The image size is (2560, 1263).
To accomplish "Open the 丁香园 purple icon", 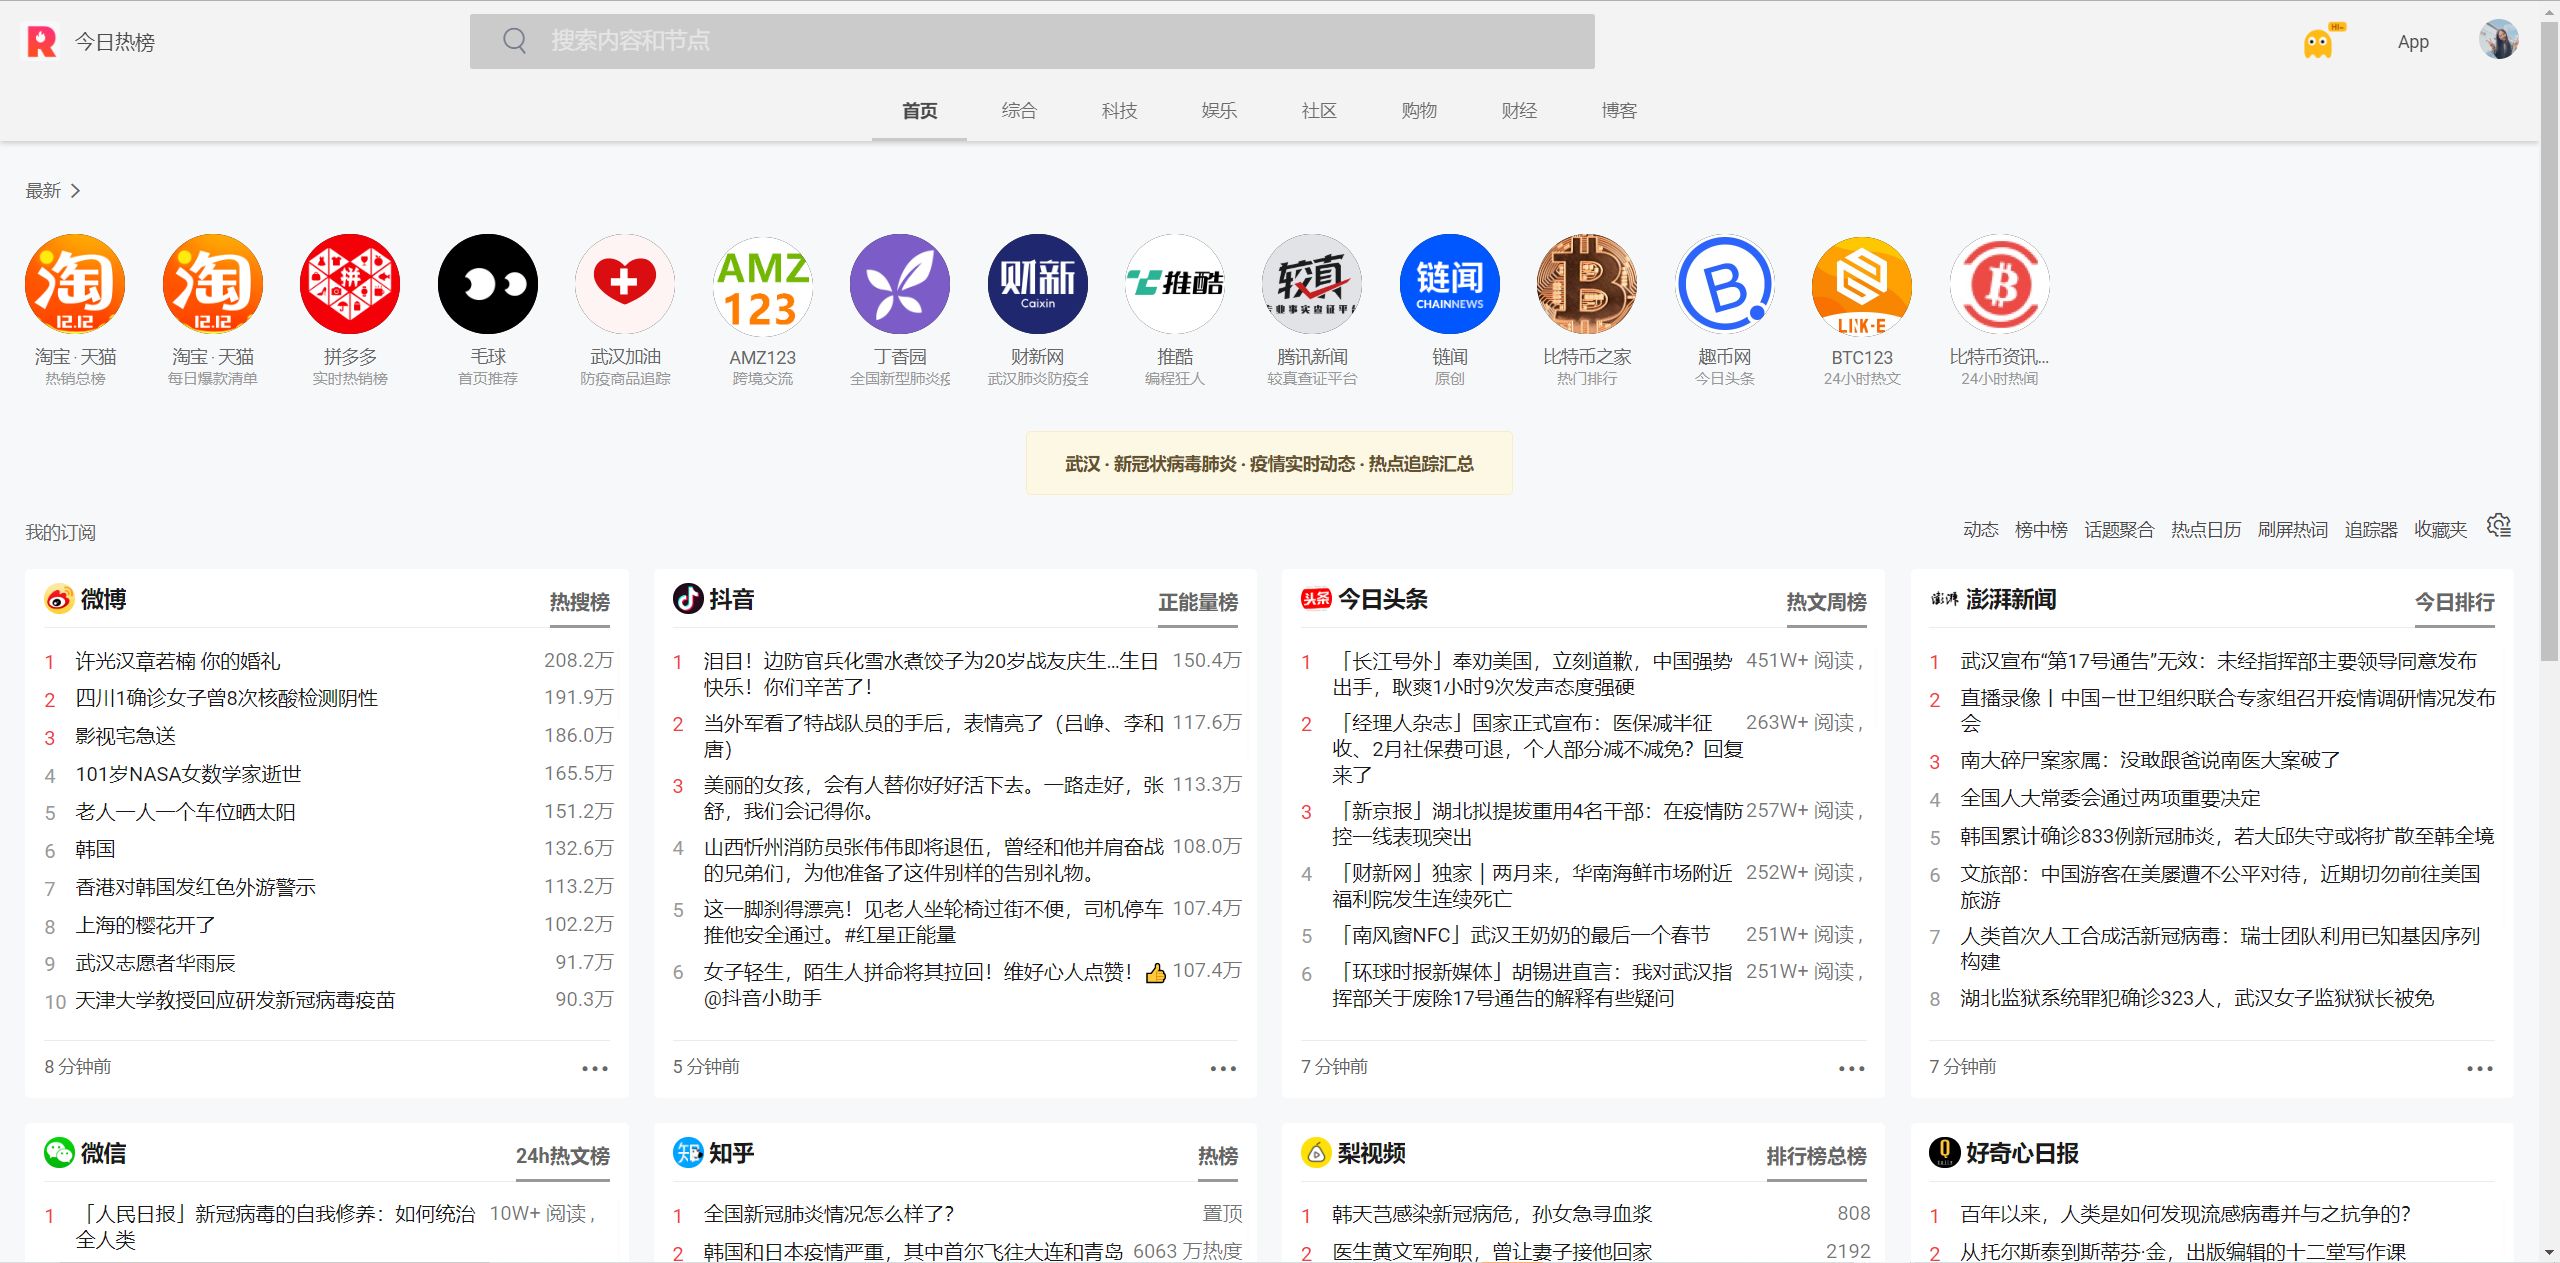I will 900,284.
